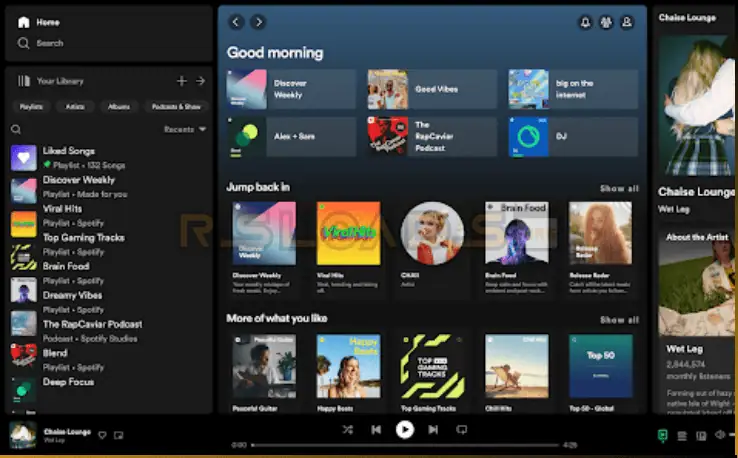738x458 pixels.
Task: Open the user profile icon
Action: (627, 22)
